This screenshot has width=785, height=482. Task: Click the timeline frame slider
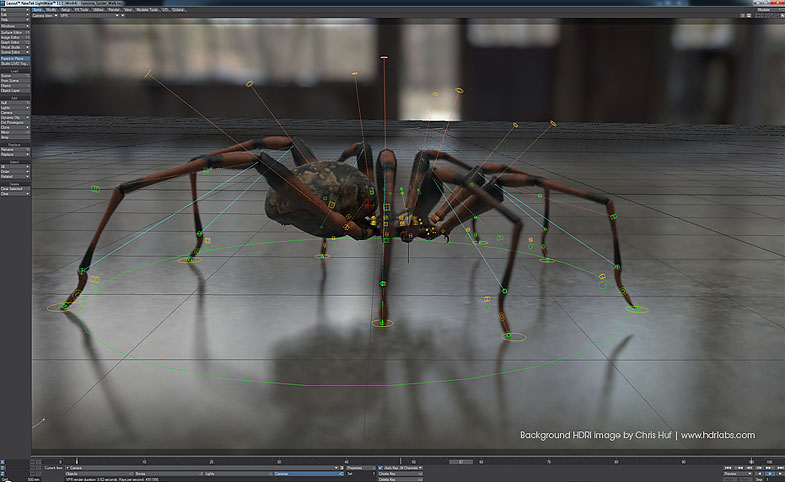tap(462, 461)
